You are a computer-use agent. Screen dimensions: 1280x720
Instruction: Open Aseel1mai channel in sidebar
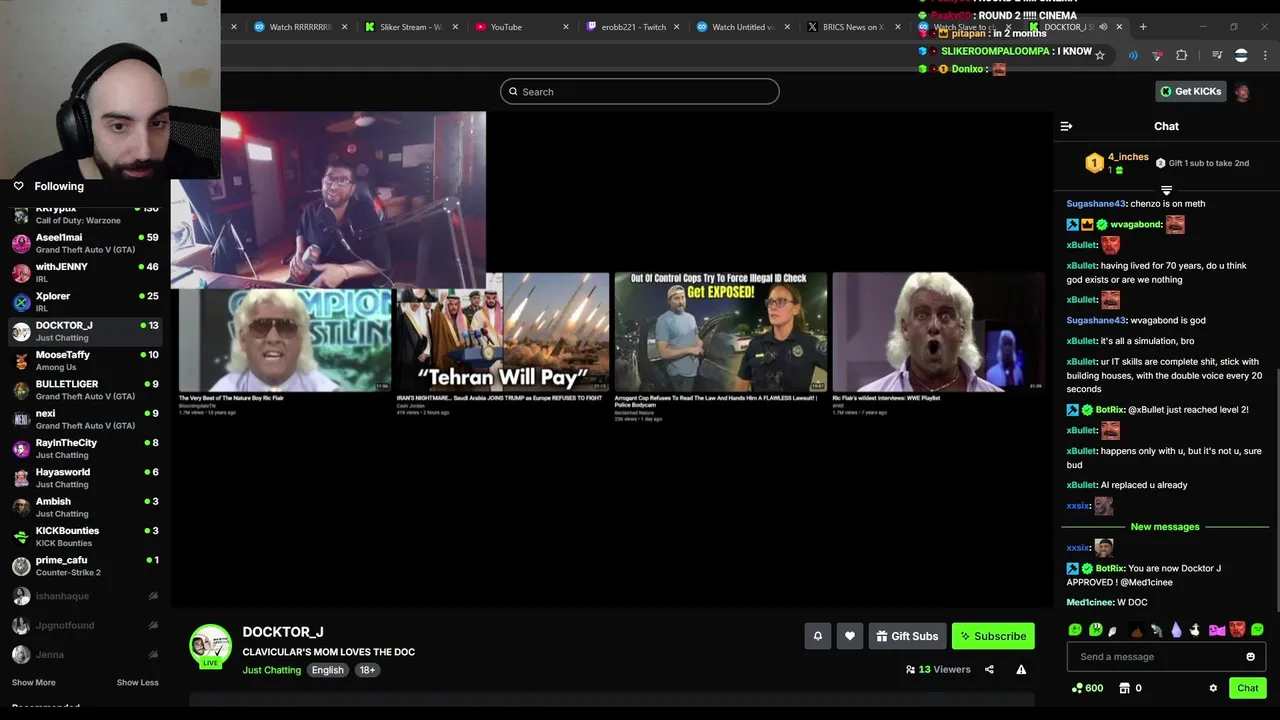[x=85, y=243]
